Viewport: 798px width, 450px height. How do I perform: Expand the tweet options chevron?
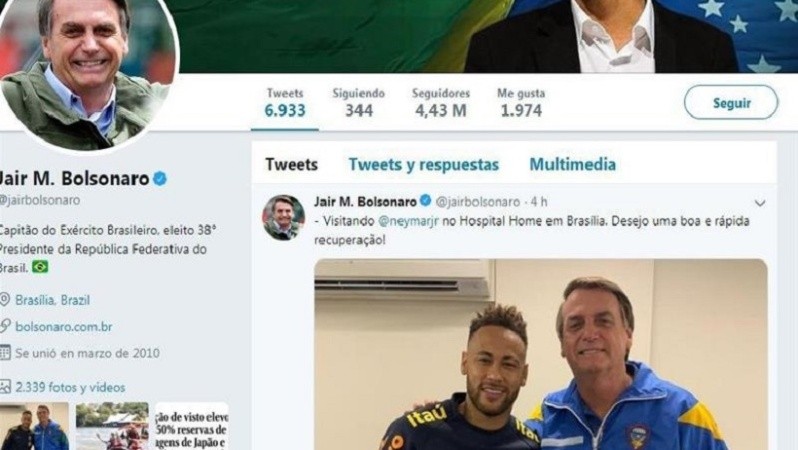pyautogui.click(x=760, y=203)
